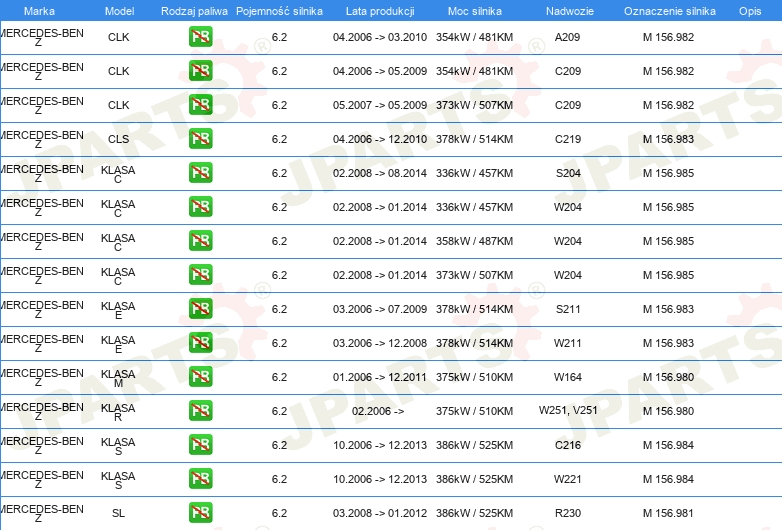782x530 pixels.
Task: Select the 'W251, V251' body cell
Action: [568, 410]
